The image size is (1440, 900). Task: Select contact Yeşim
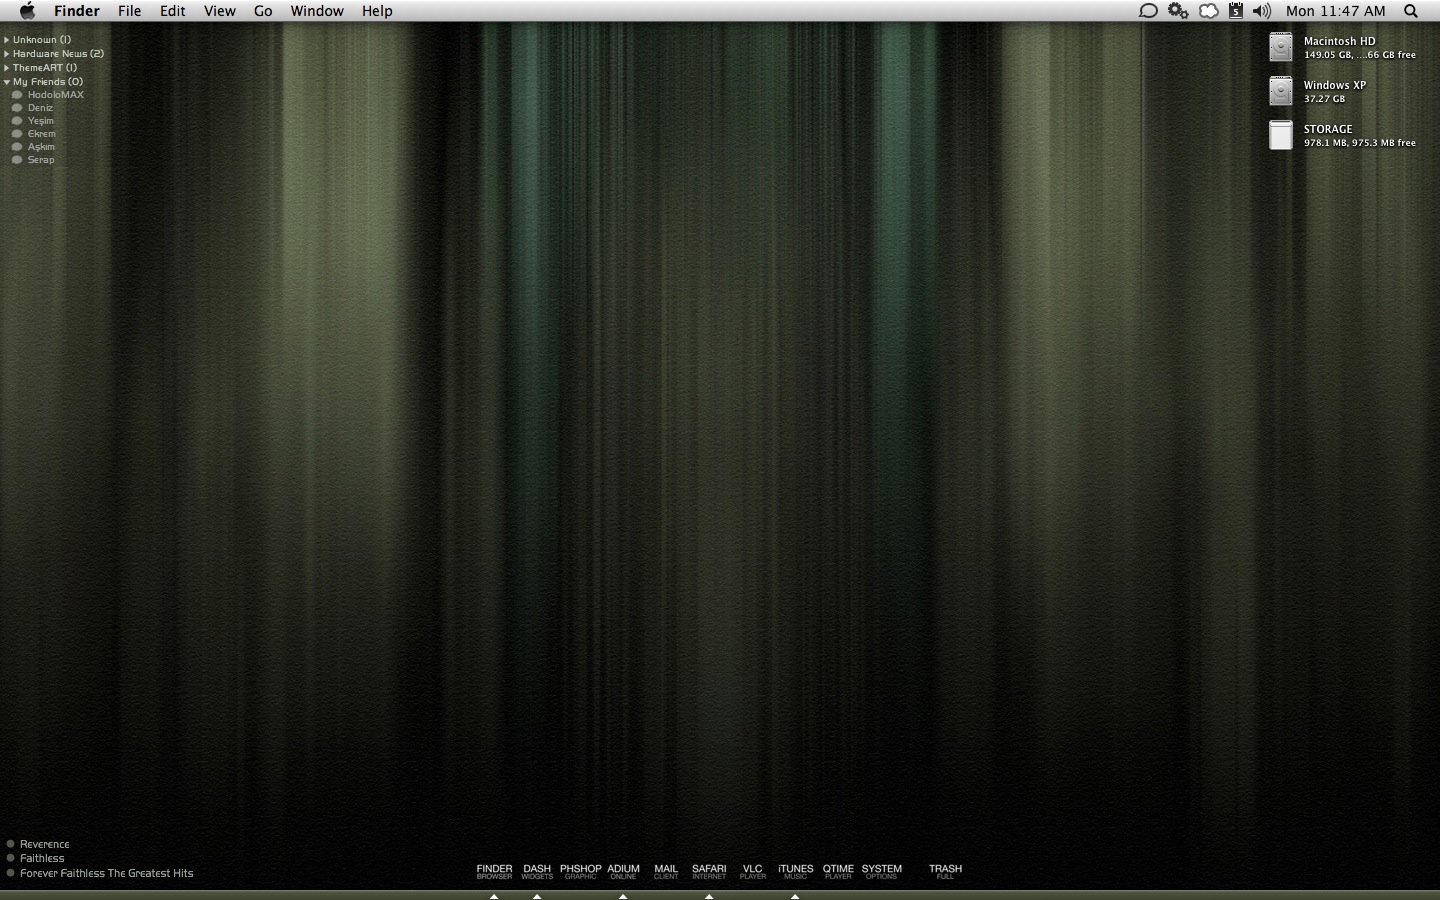(x=41, y=121)
